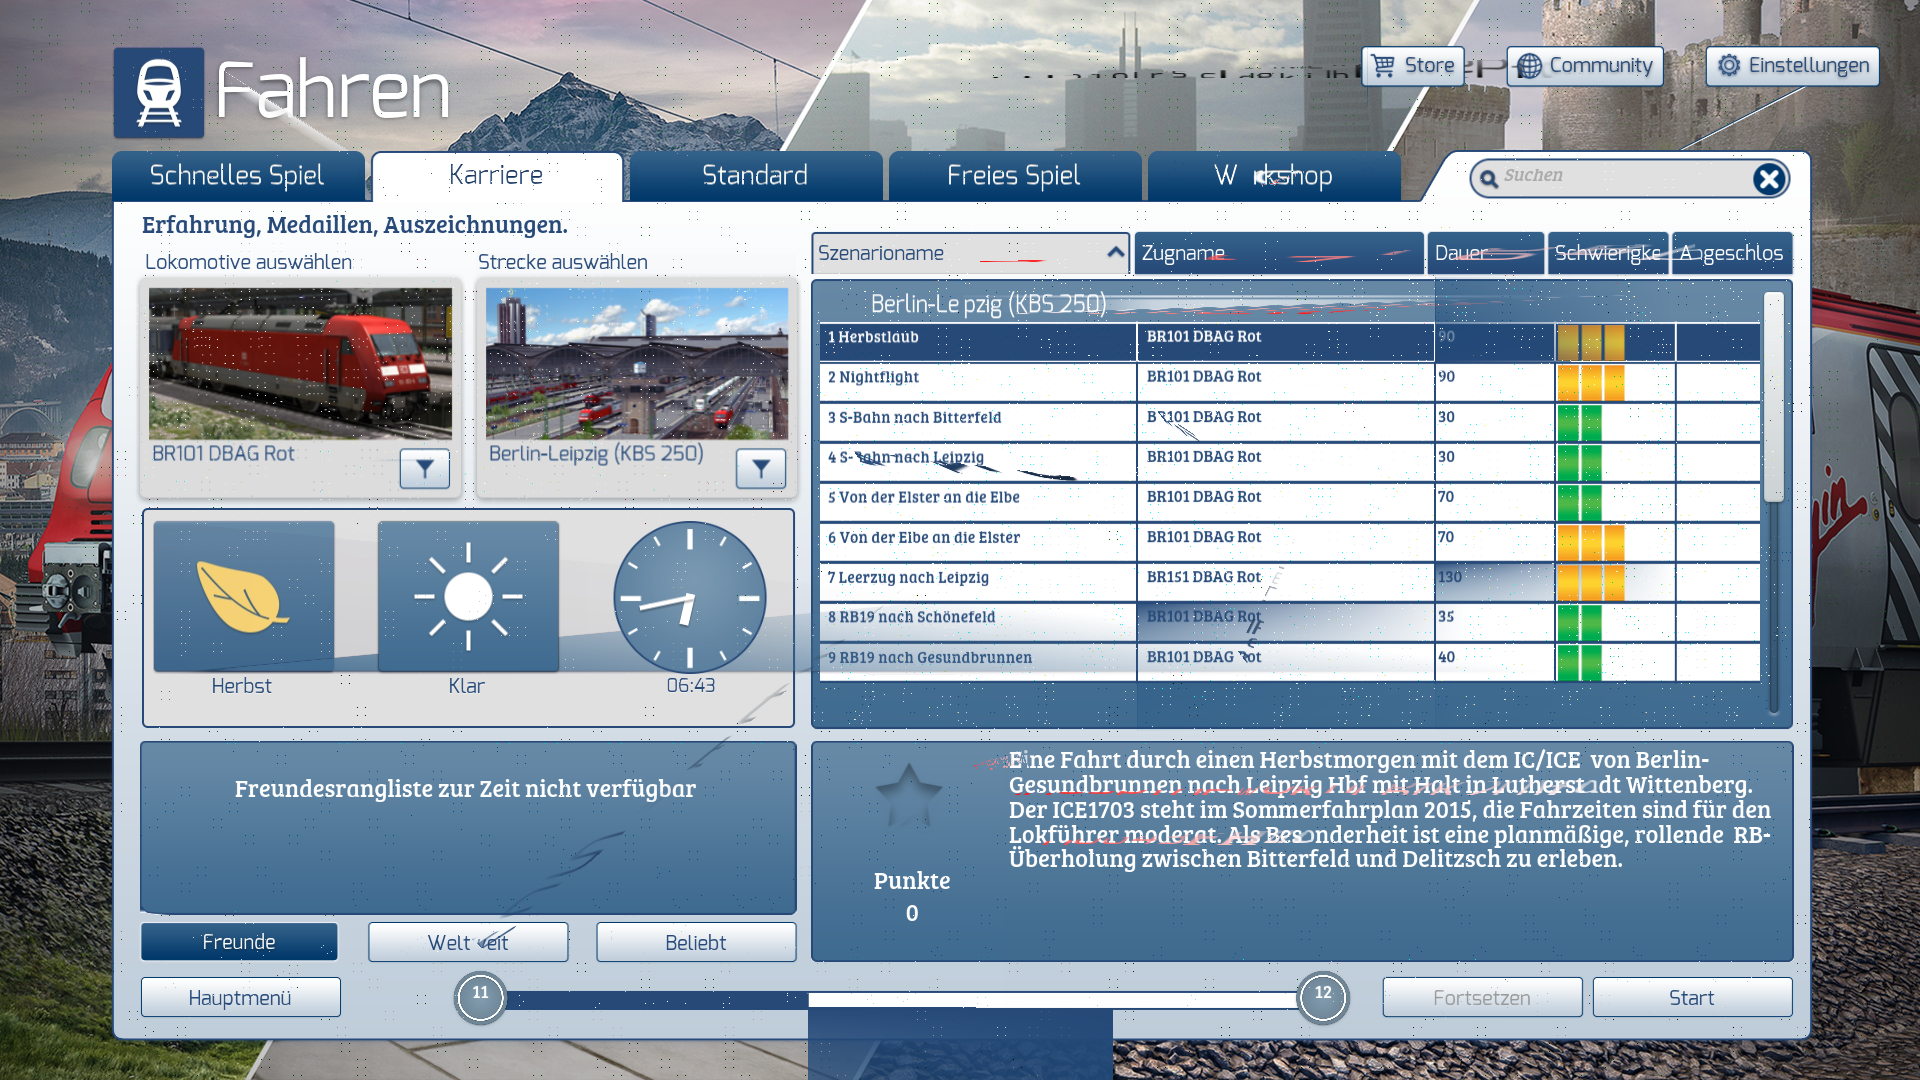Switch leaderboard to Beliebt
This screenshot has height=1080, width=1920.
pos(696,942)
